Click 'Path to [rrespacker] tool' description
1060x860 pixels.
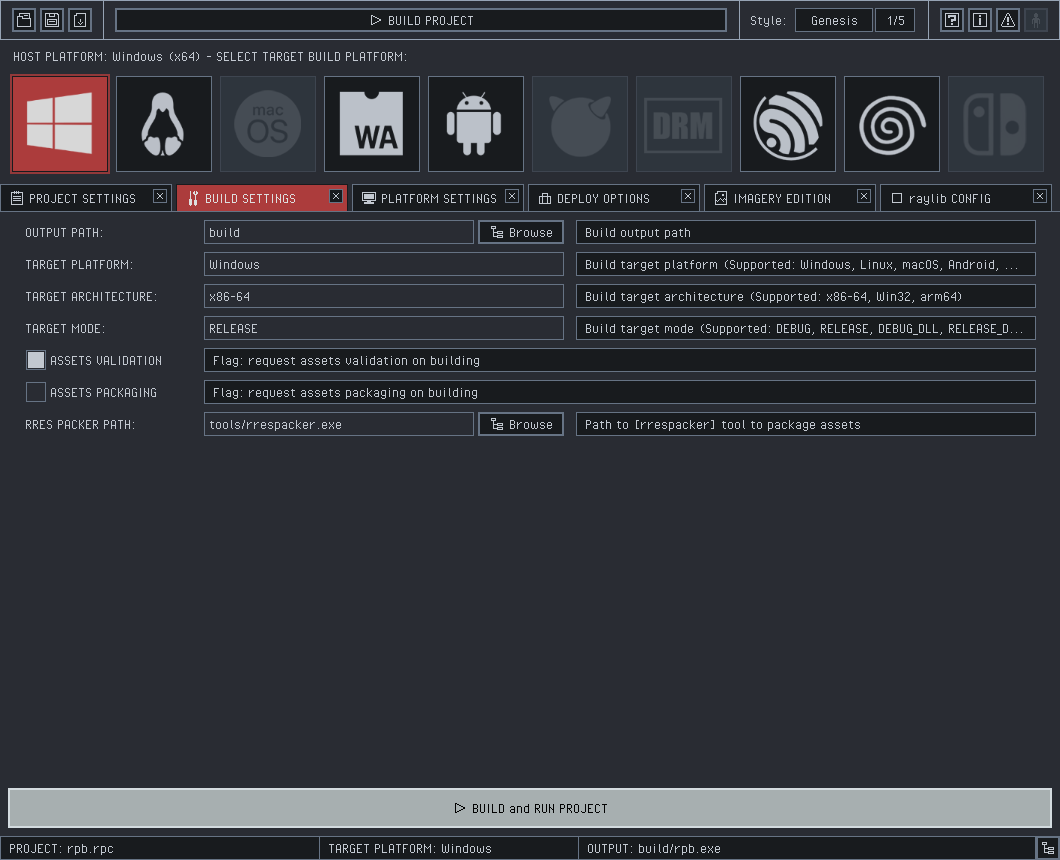pyautogui.click(x=806, y=425)
